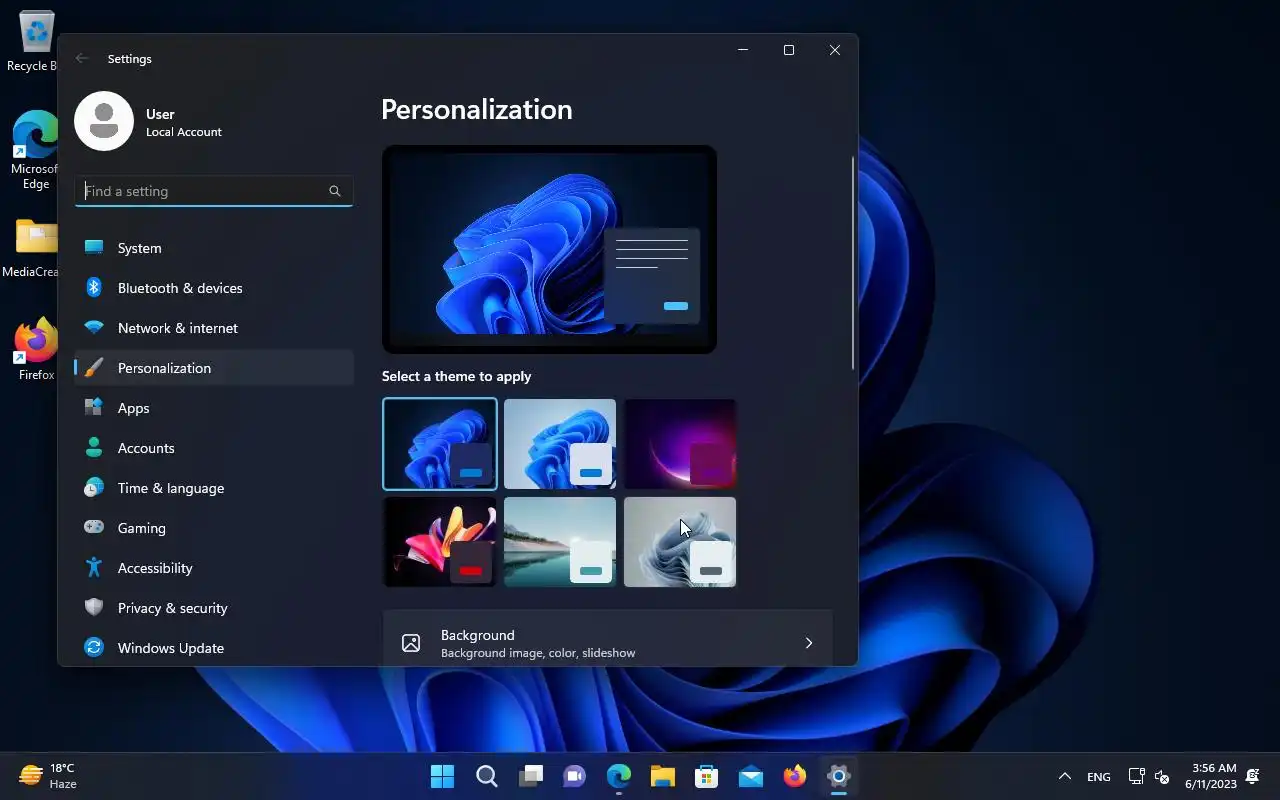Open the Chat app from taskbar
This screenshot has width=1280, height=800.
coord(575,776)
